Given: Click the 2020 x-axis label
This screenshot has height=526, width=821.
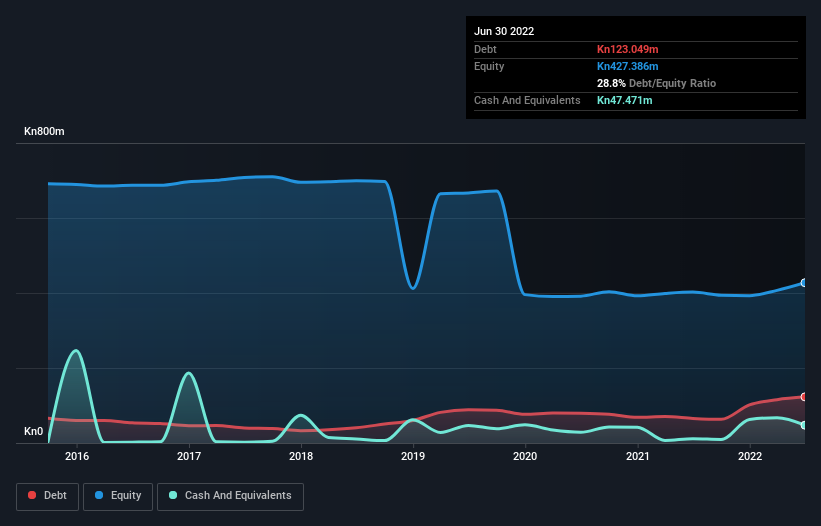Looking at the screenshot, I should pyautogui.click(x=525, y=456).
